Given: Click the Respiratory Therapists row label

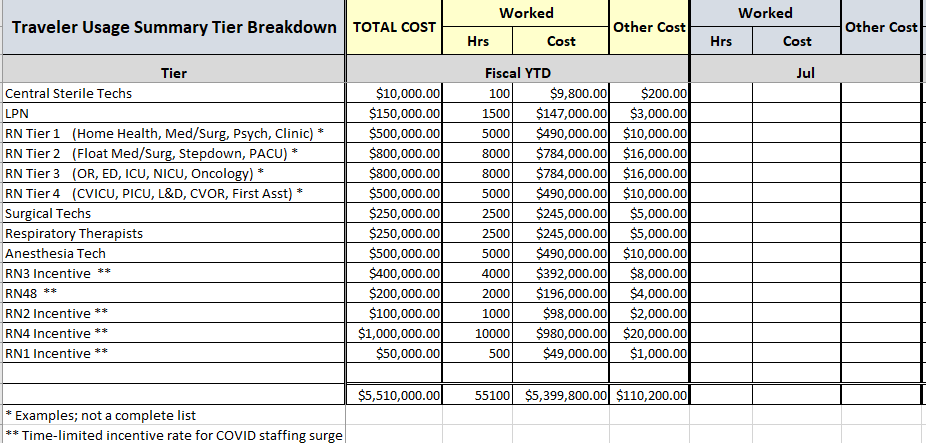Looking at the screenshot, I should (74, 233).
